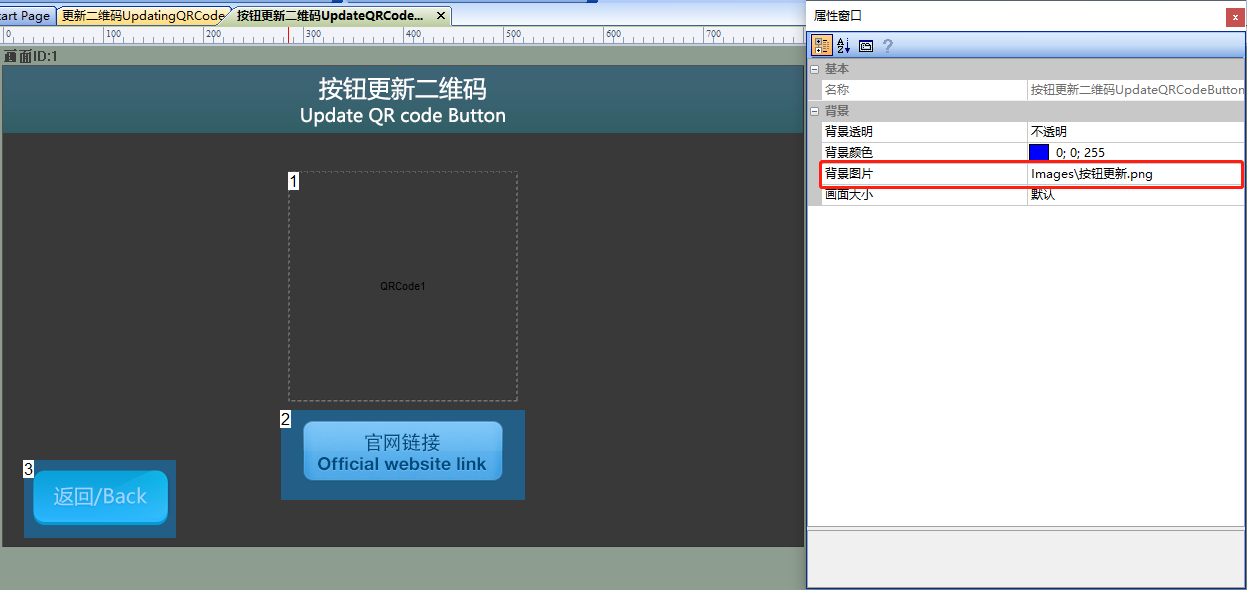
Task: Select the Alphabetical sort icon in property window
Action: point(843,46)
